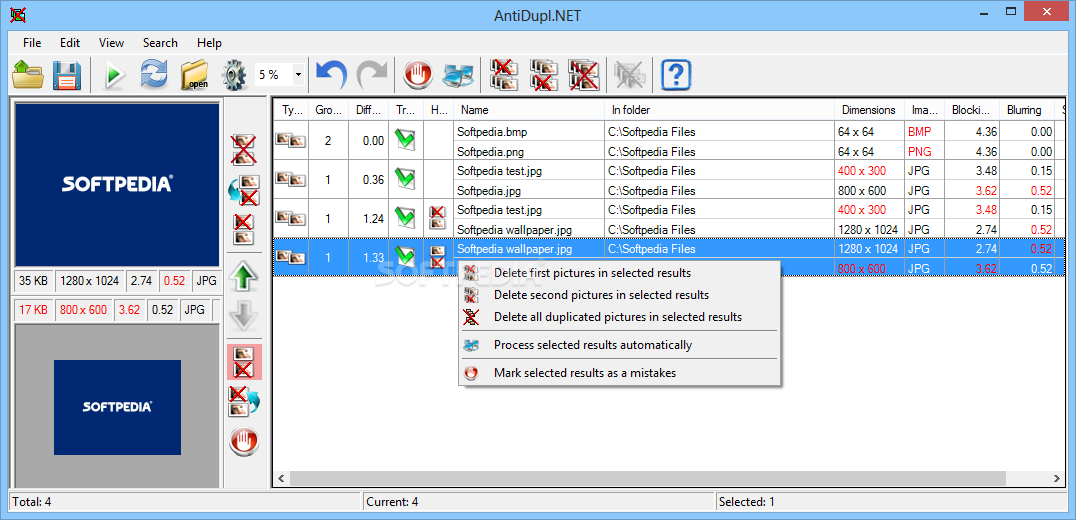Start search with the green play icon
The width and height of the screenshot is (1076, 520).
click(115, 74)
